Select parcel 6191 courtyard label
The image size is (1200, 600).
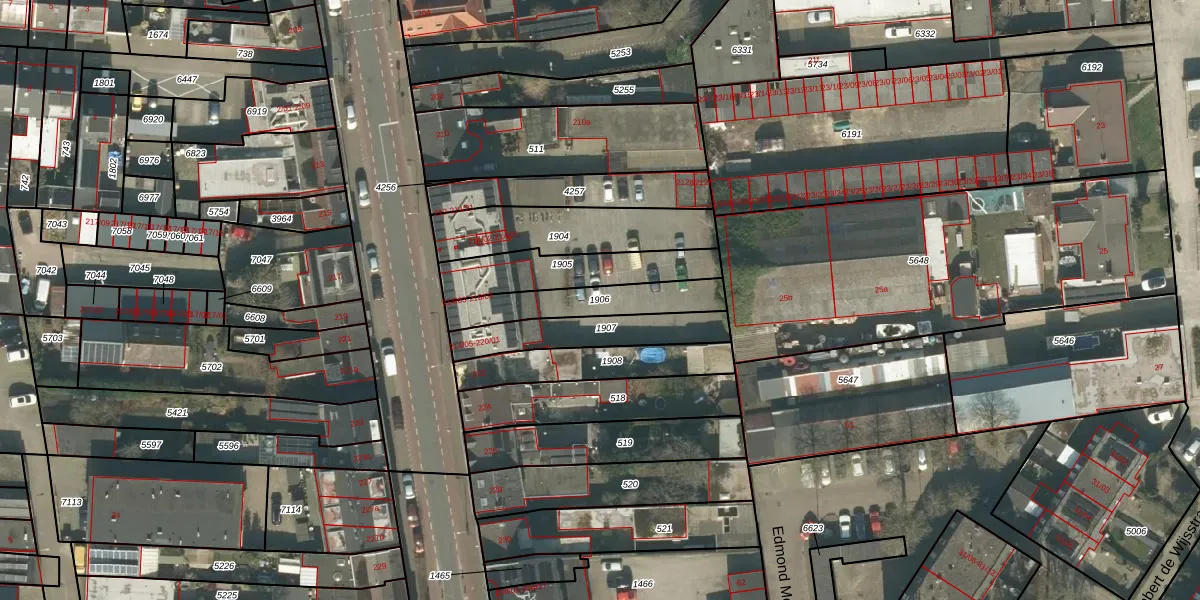pyautogui.click(x=851, y=133)
